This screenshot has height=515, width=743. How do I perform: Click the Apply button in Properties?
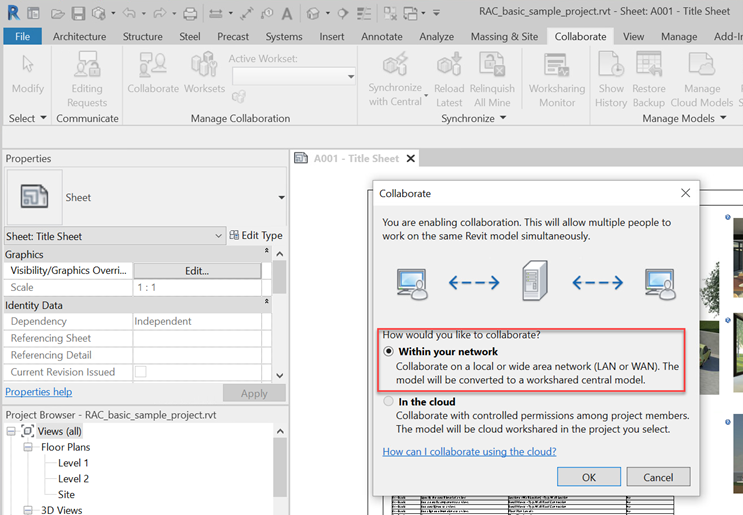coord(254,393)
